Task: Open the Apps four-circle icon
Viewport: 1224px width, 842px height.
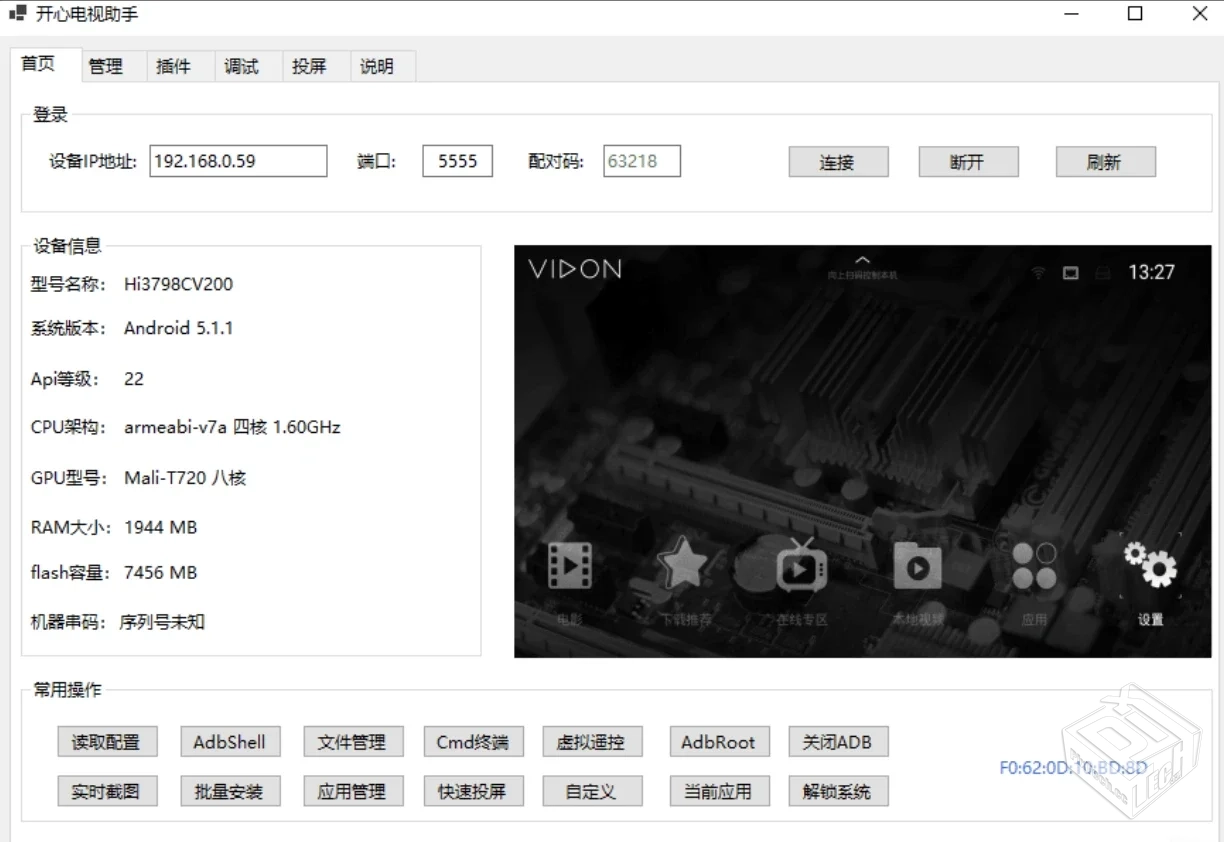Action: tap(1034, 566)
